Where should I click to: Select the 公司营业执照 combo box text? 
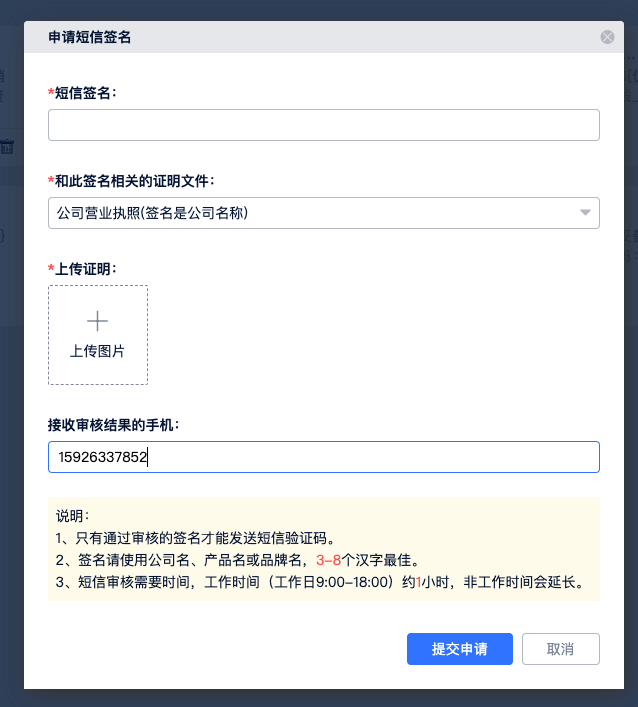[153, 213]
